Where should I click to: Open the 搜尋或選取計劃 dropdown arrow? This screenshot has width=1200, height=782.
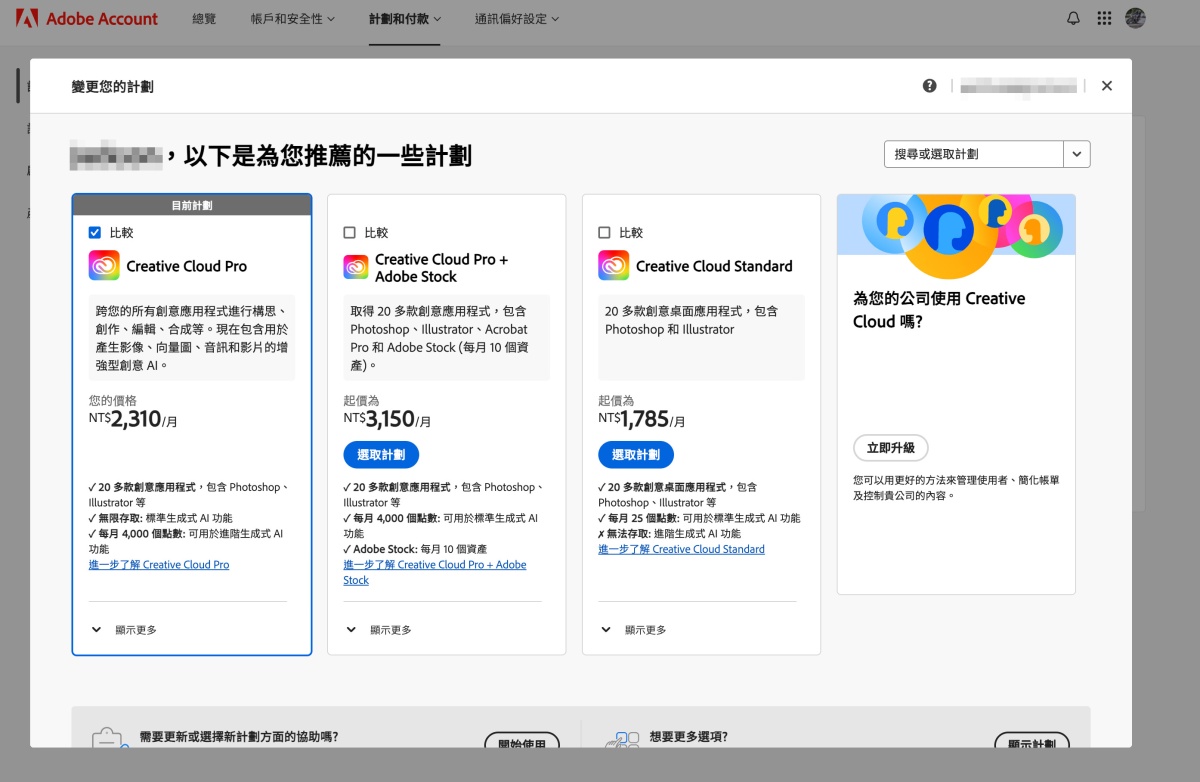coord(1077,154)
